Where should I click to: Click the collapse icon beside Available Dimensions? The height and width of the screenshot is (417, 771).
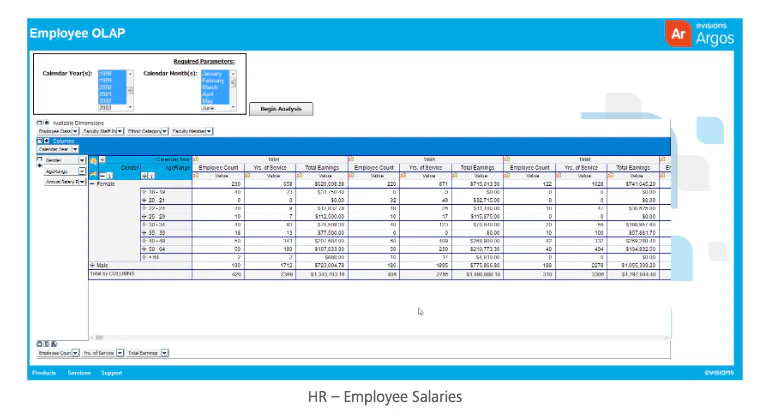click(x=39, y=122)
